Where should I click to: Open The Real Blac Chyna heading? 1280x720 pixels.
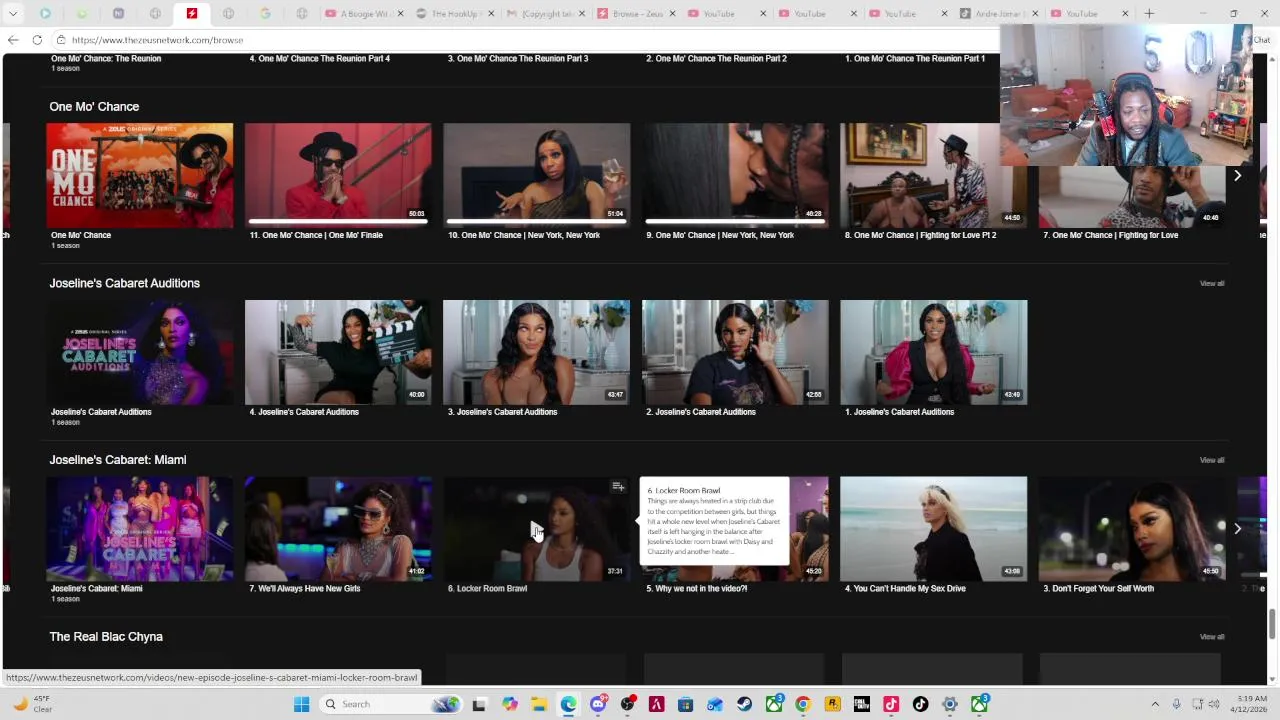coord(106,637)
